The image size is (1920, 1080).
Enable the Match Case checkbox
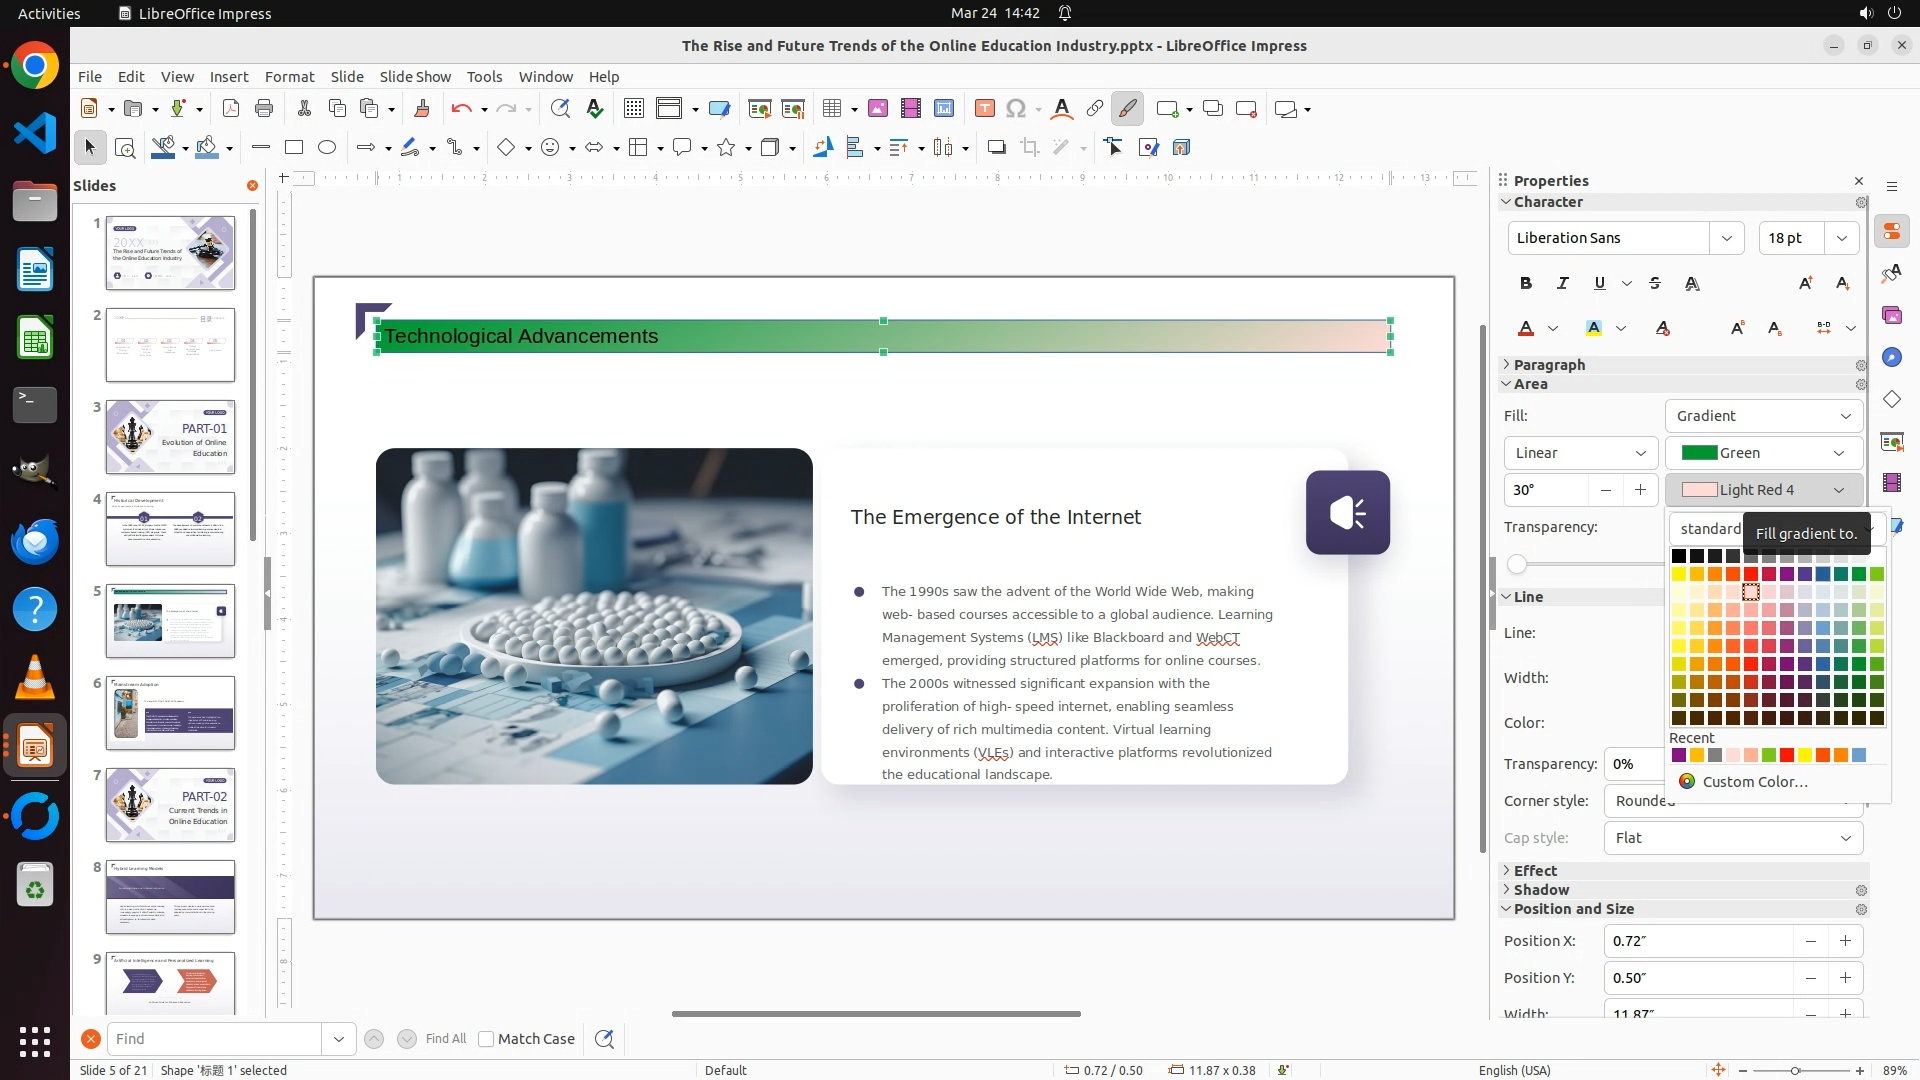click(486, 1039)
